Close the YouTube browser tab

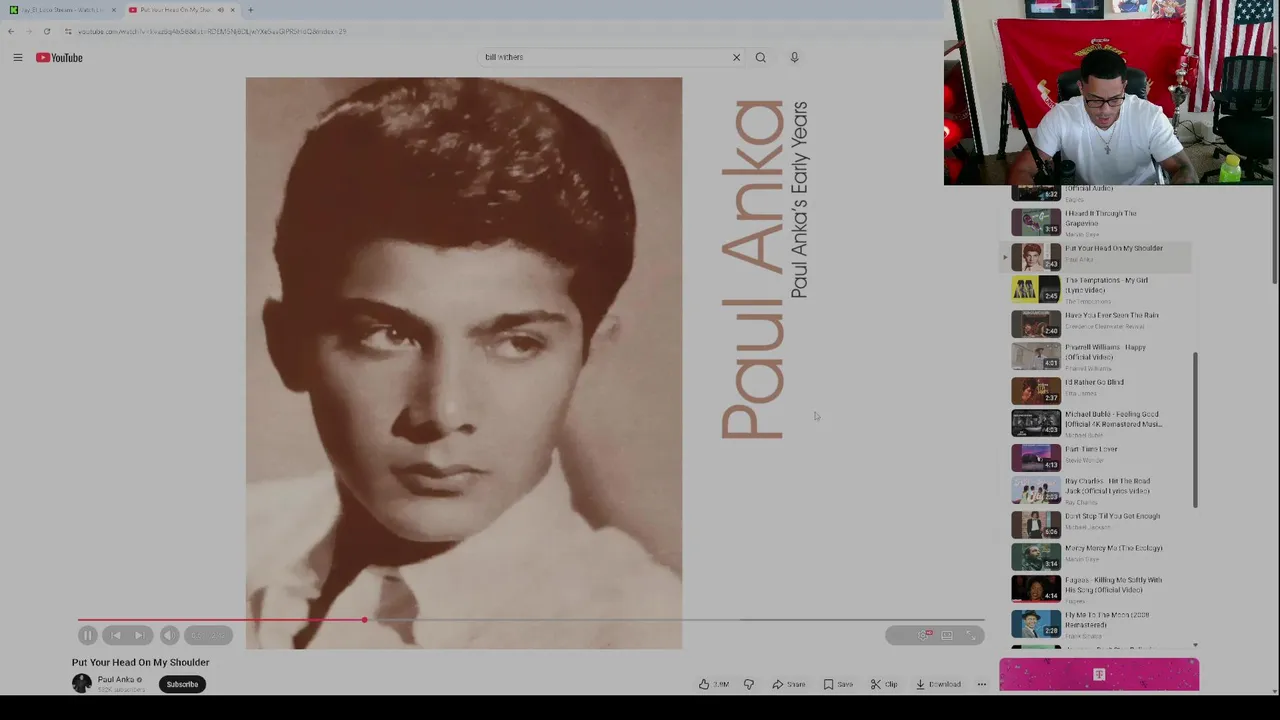232,10
